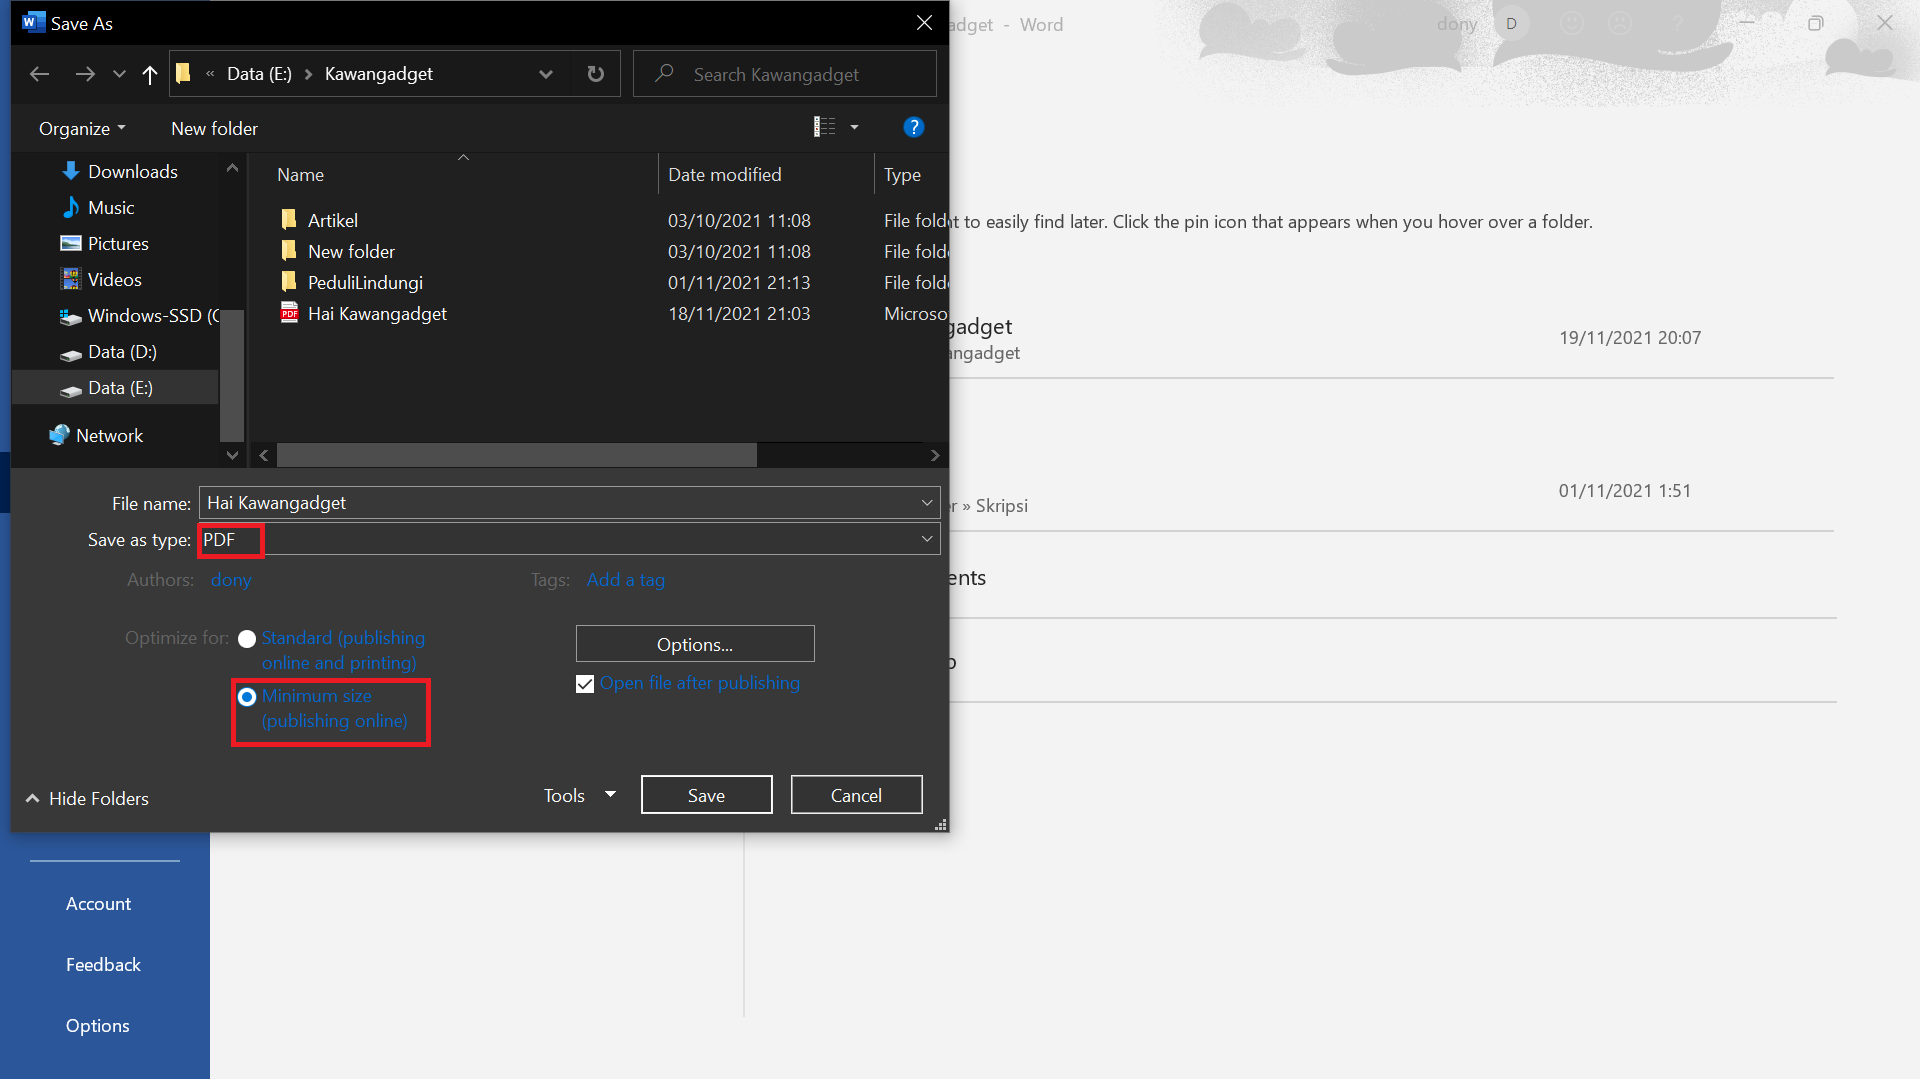Change the view layout icon
The height and width of the screenshot is (1080, 1920).
(824, 127)
